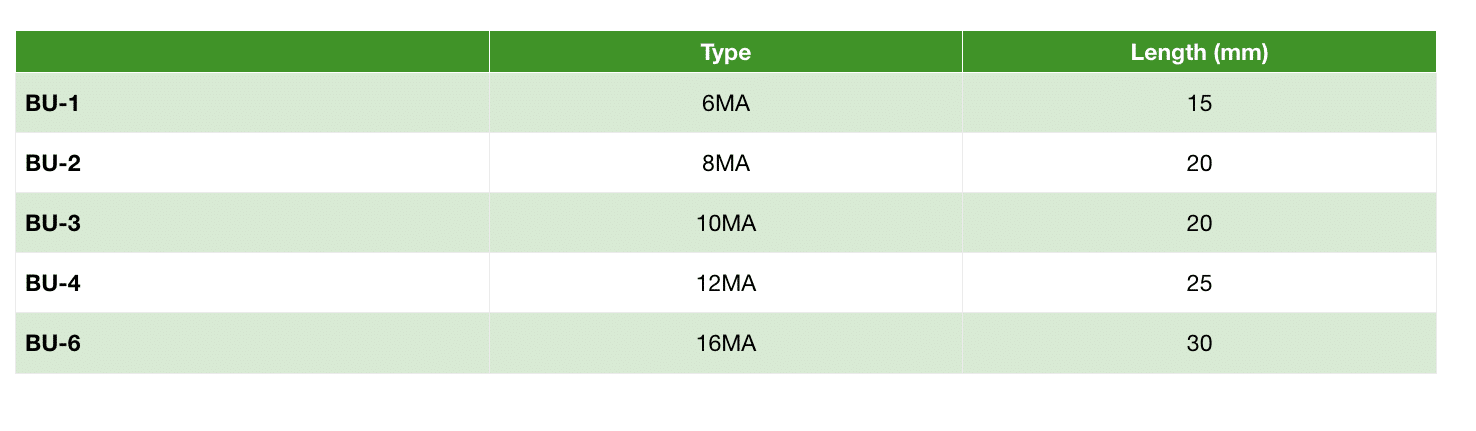This screenshot has height=431, width=1476.
Task: Select the BU-6 row label
Action: (x=53, y=343)
